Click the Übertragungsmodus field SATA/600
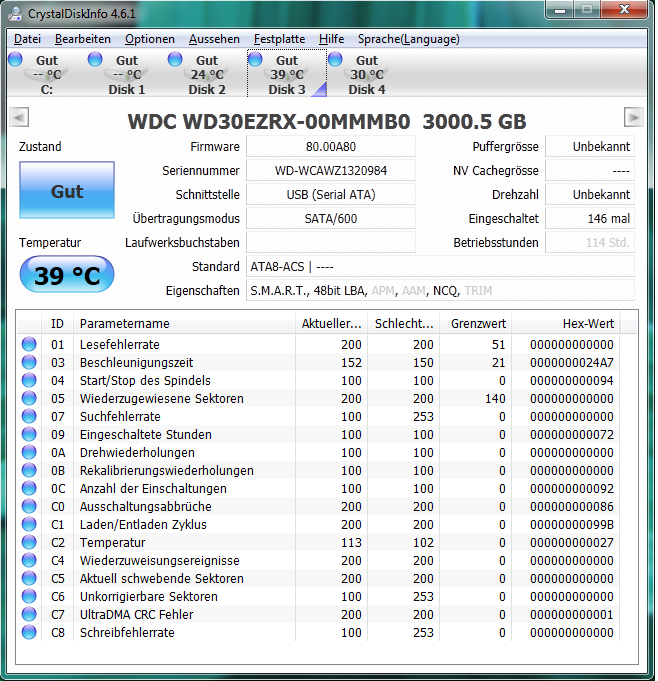658x681 pixels. (331, 218)
